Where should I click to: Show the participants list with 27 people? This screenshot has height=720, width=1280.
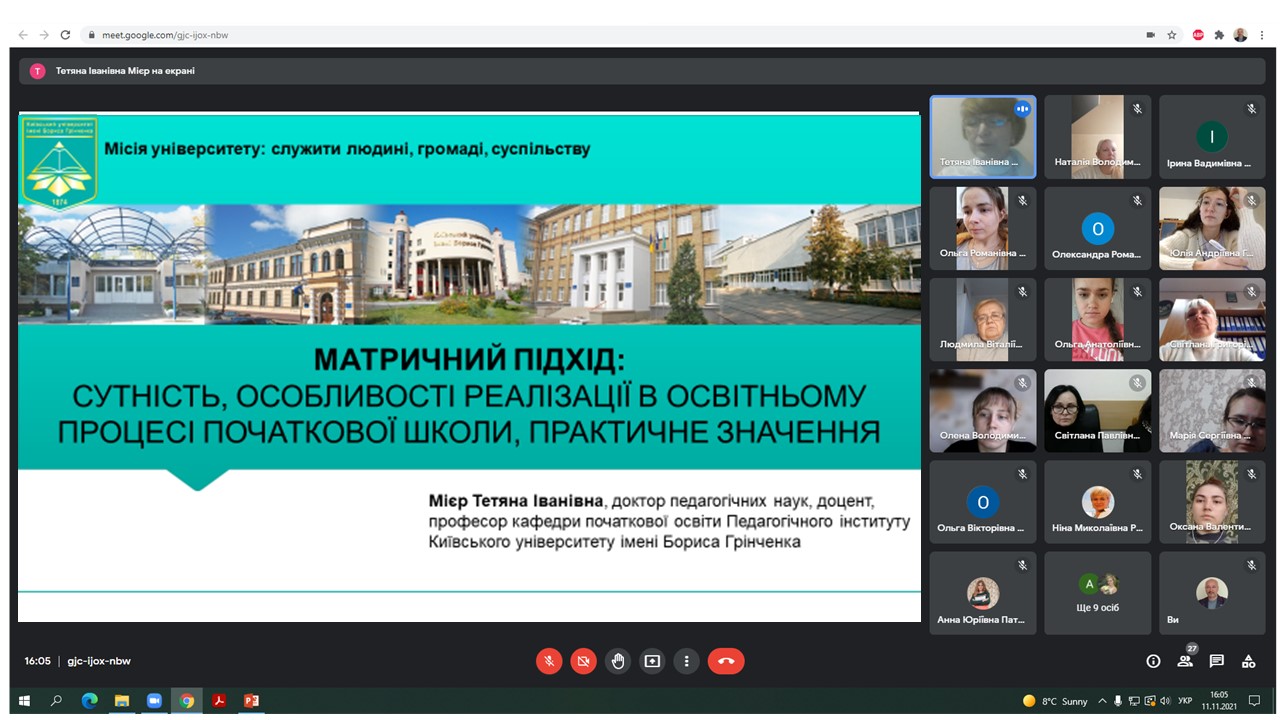click(x=1185, y=661)
